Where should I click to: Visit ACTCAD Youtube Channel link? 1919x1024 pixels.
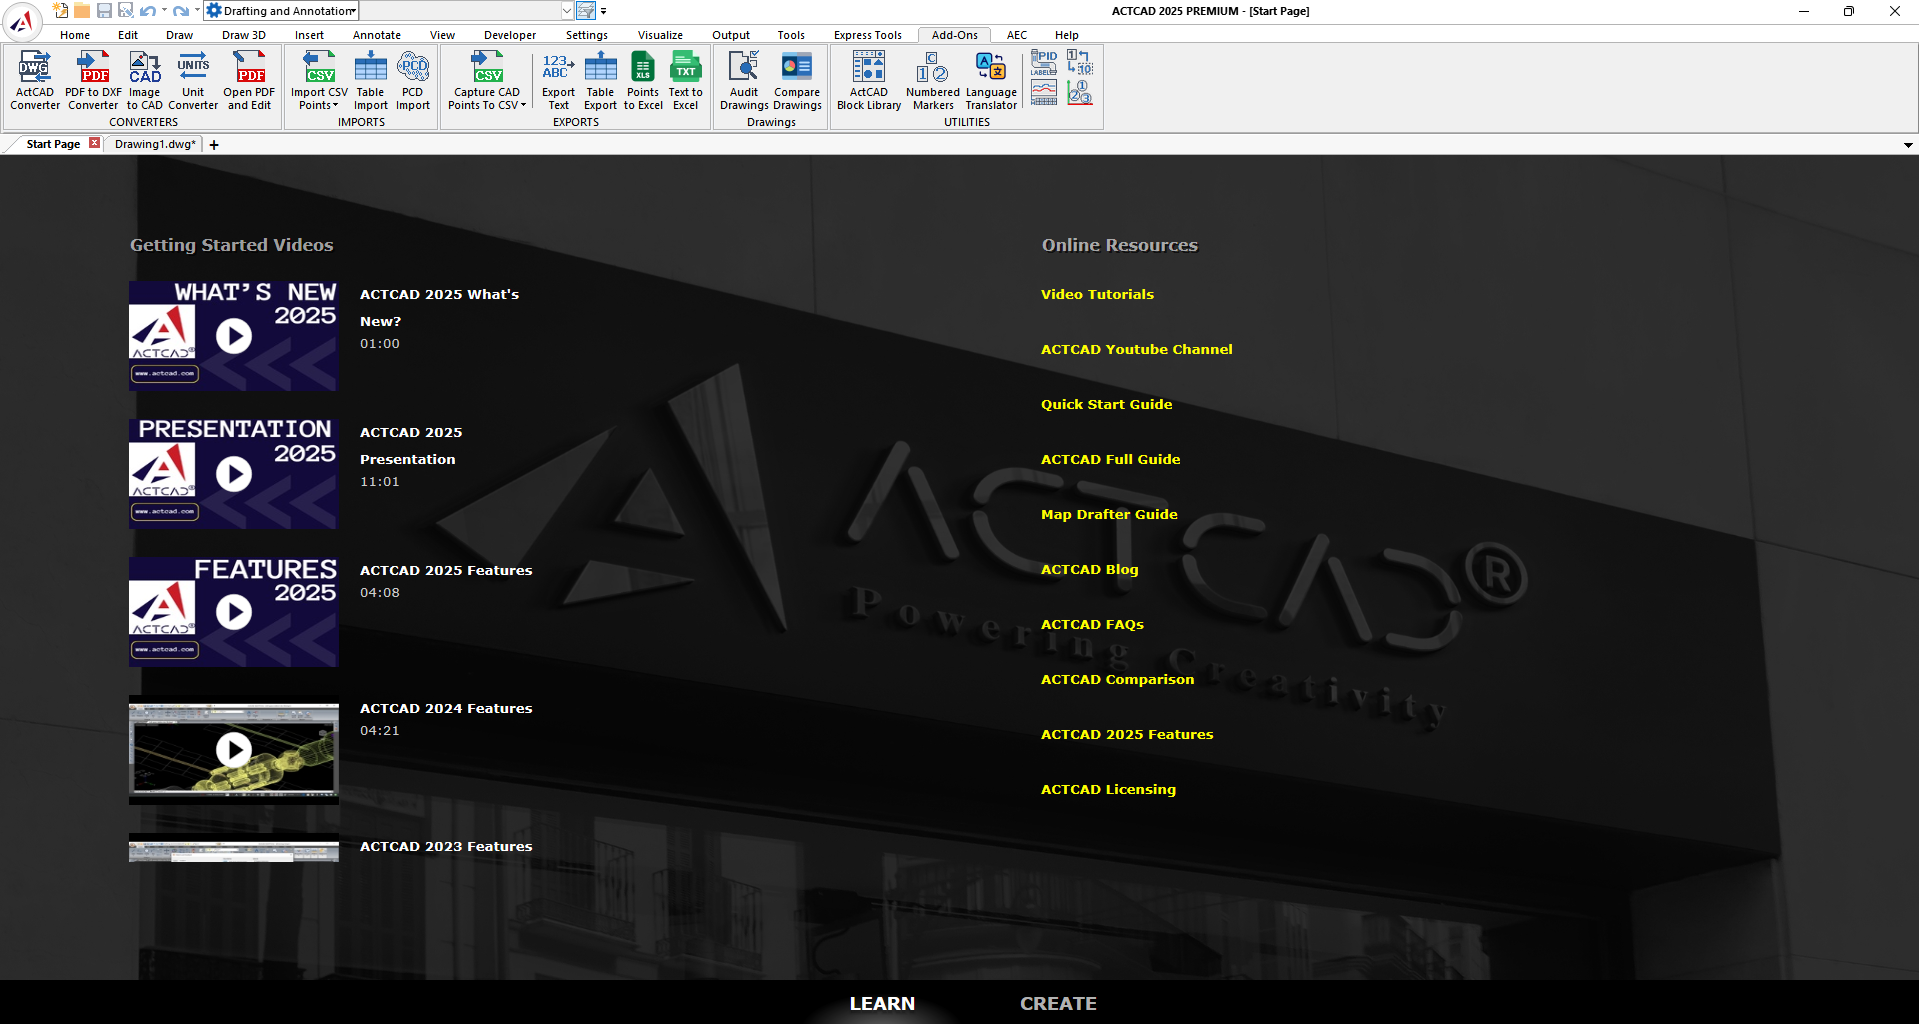pos(1137,349)
